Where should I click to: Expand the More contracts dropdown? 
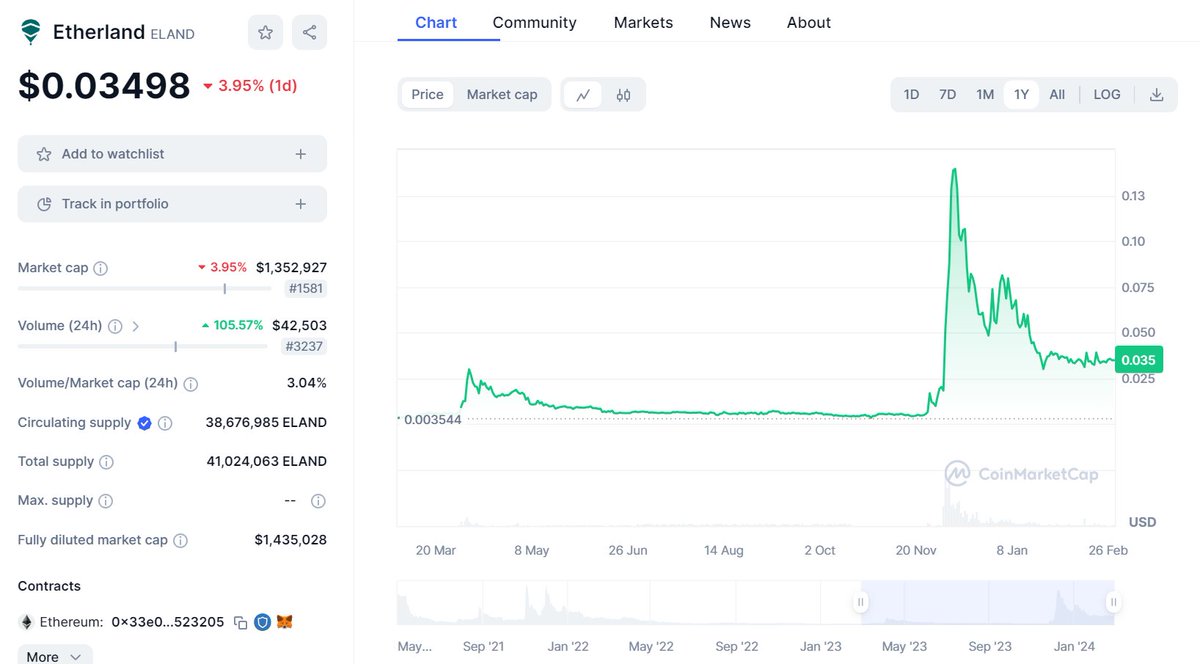[55, 656]
